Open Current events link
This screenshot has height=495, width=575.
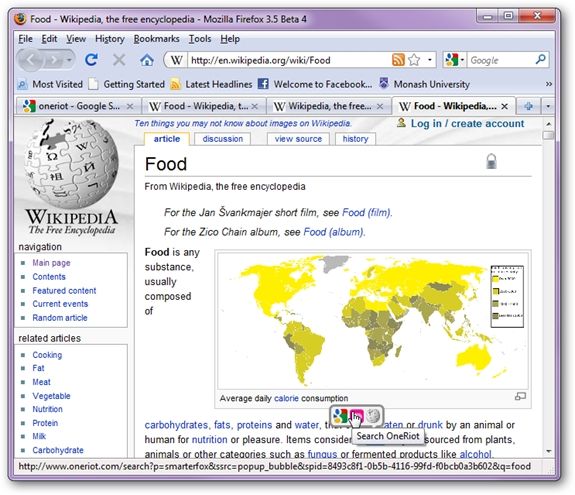point(60,304)
